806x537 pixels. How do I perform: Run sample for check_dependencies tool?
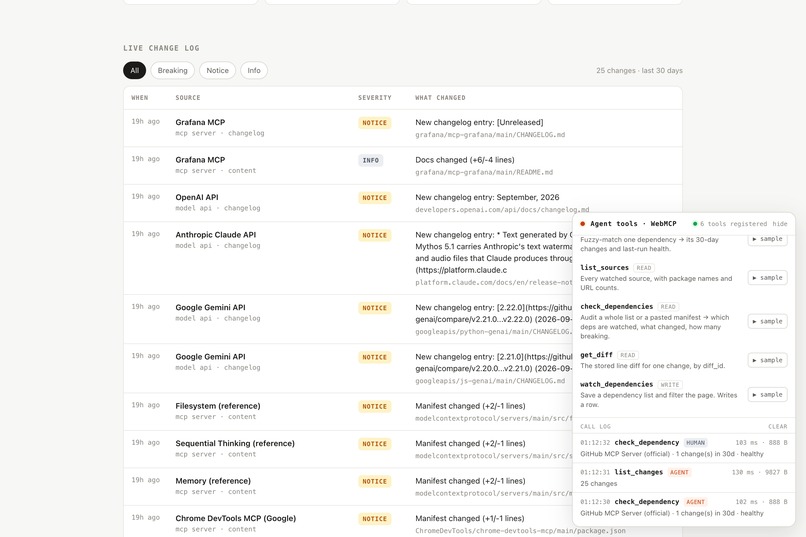(x=767, y=321)
